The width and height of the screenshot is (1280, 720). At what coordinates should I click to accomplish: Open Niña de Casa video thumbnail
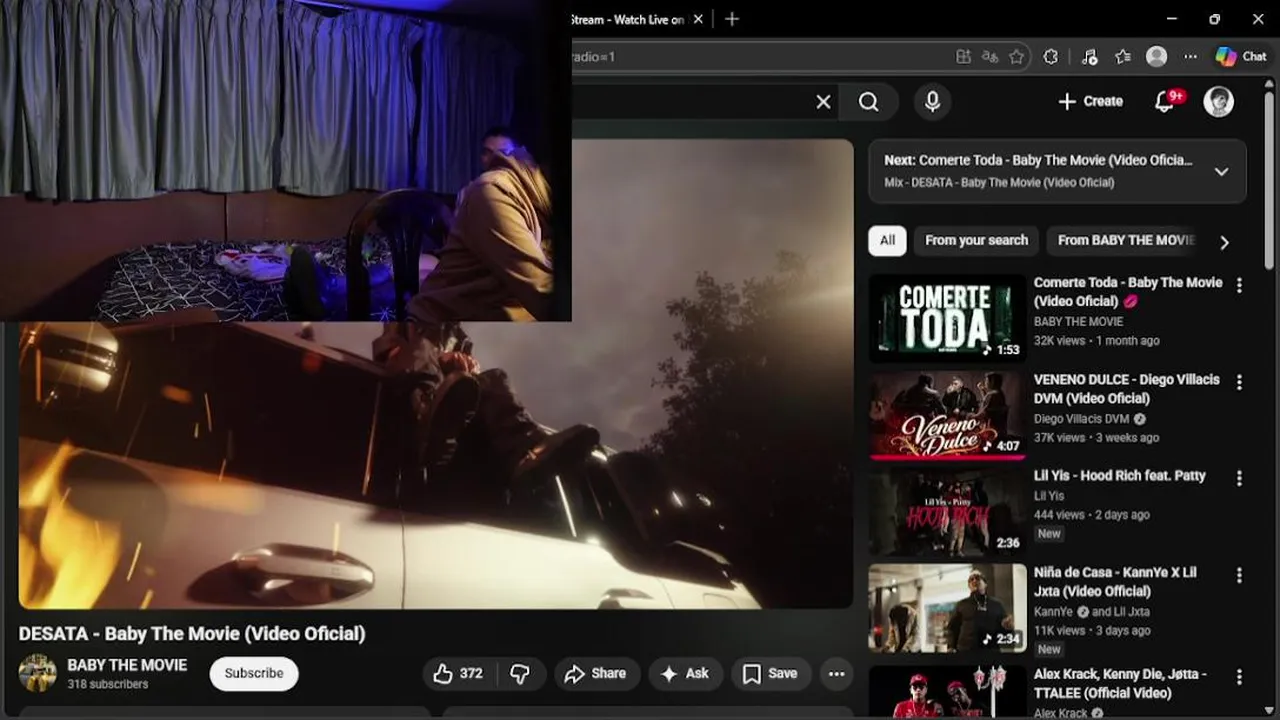[947, 608]
